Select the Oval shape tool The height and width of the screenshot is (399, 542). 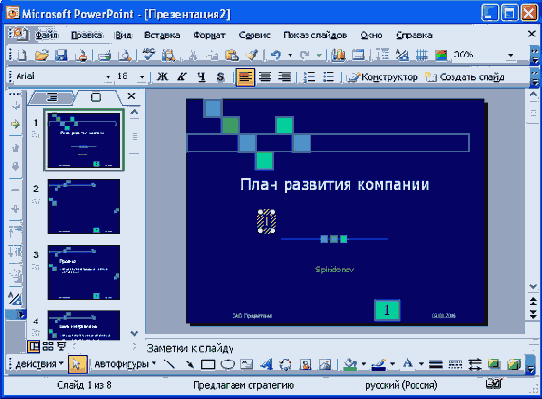click(x=227, y=364)
